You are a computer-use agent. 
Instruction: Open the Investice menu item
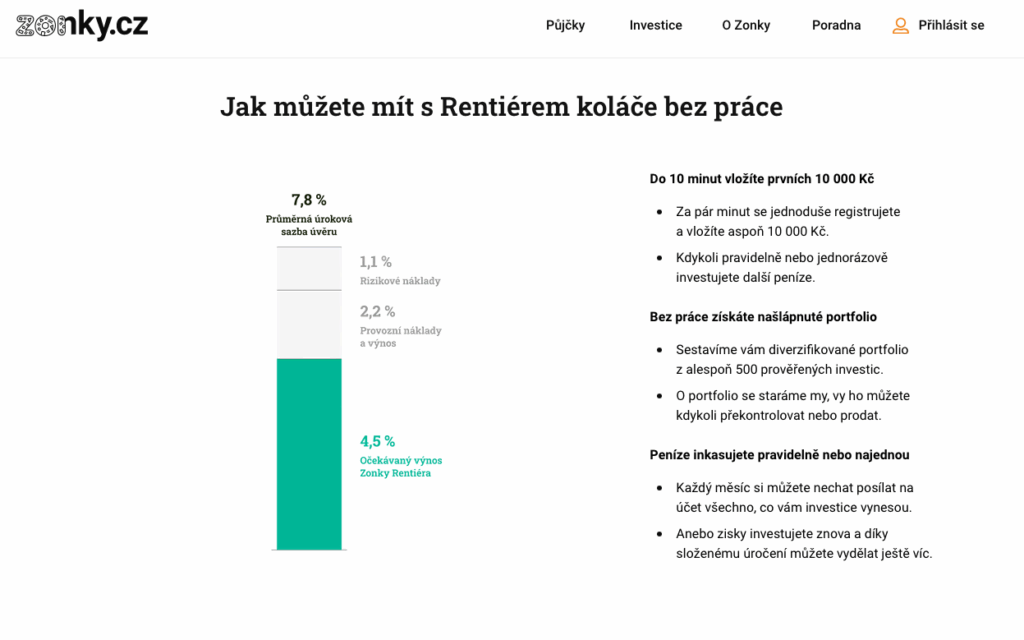coord(655,25)
